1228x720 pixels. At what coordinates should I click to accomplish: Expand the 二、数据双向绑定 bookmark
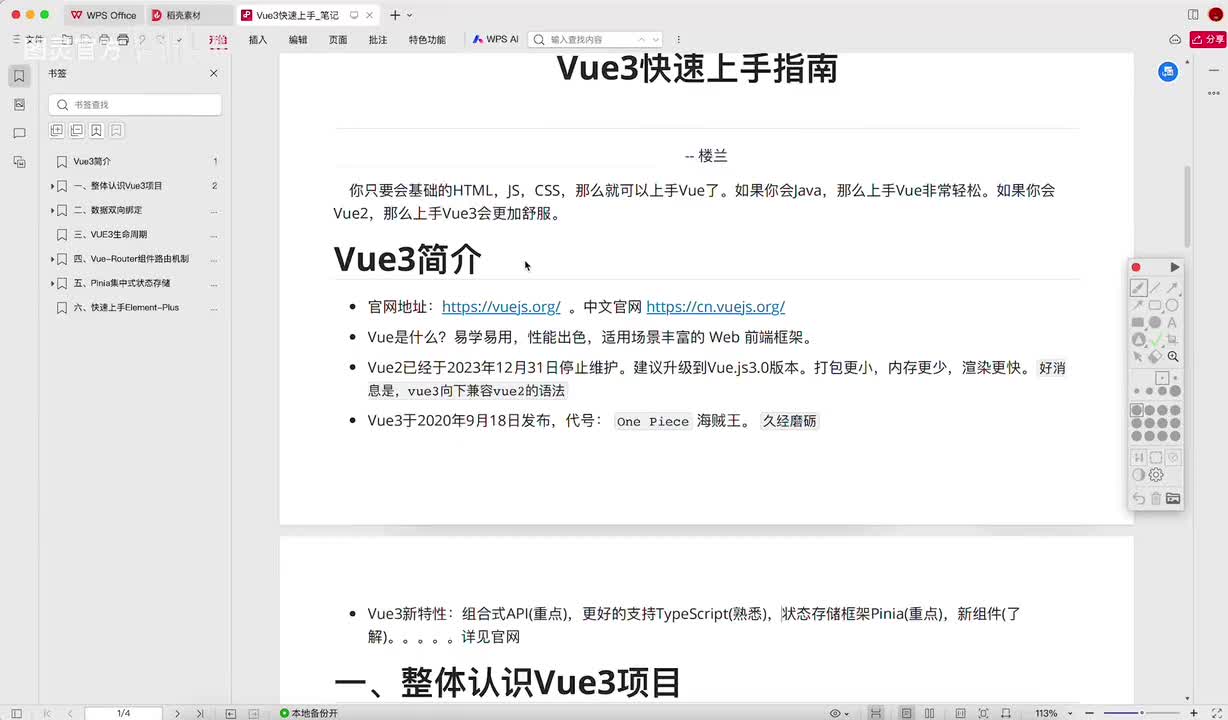pyautogui.click(x=52, y=210)
